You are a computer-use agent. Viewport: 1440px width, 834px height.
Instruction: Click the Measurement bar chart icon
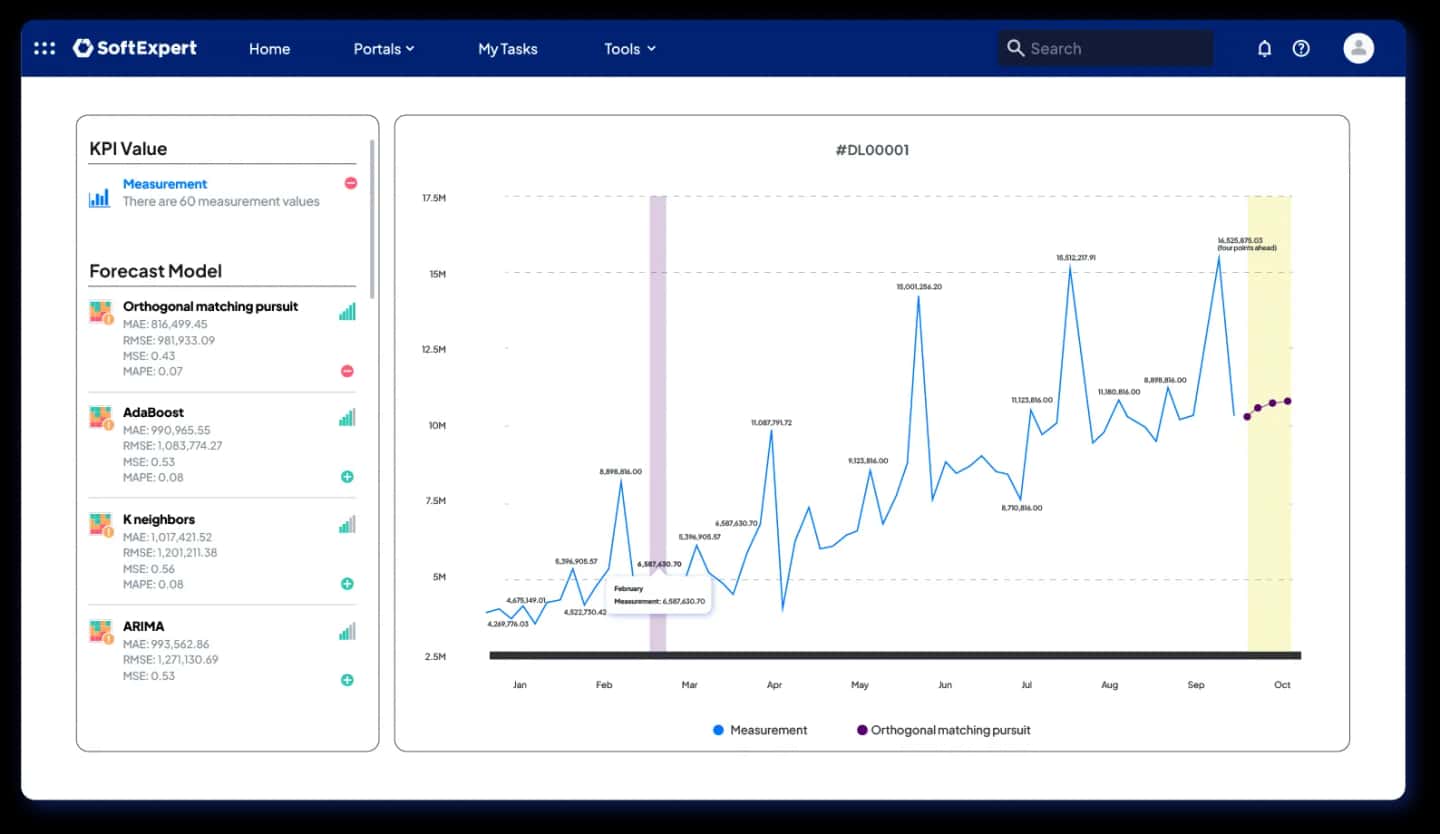click(100, 197)
